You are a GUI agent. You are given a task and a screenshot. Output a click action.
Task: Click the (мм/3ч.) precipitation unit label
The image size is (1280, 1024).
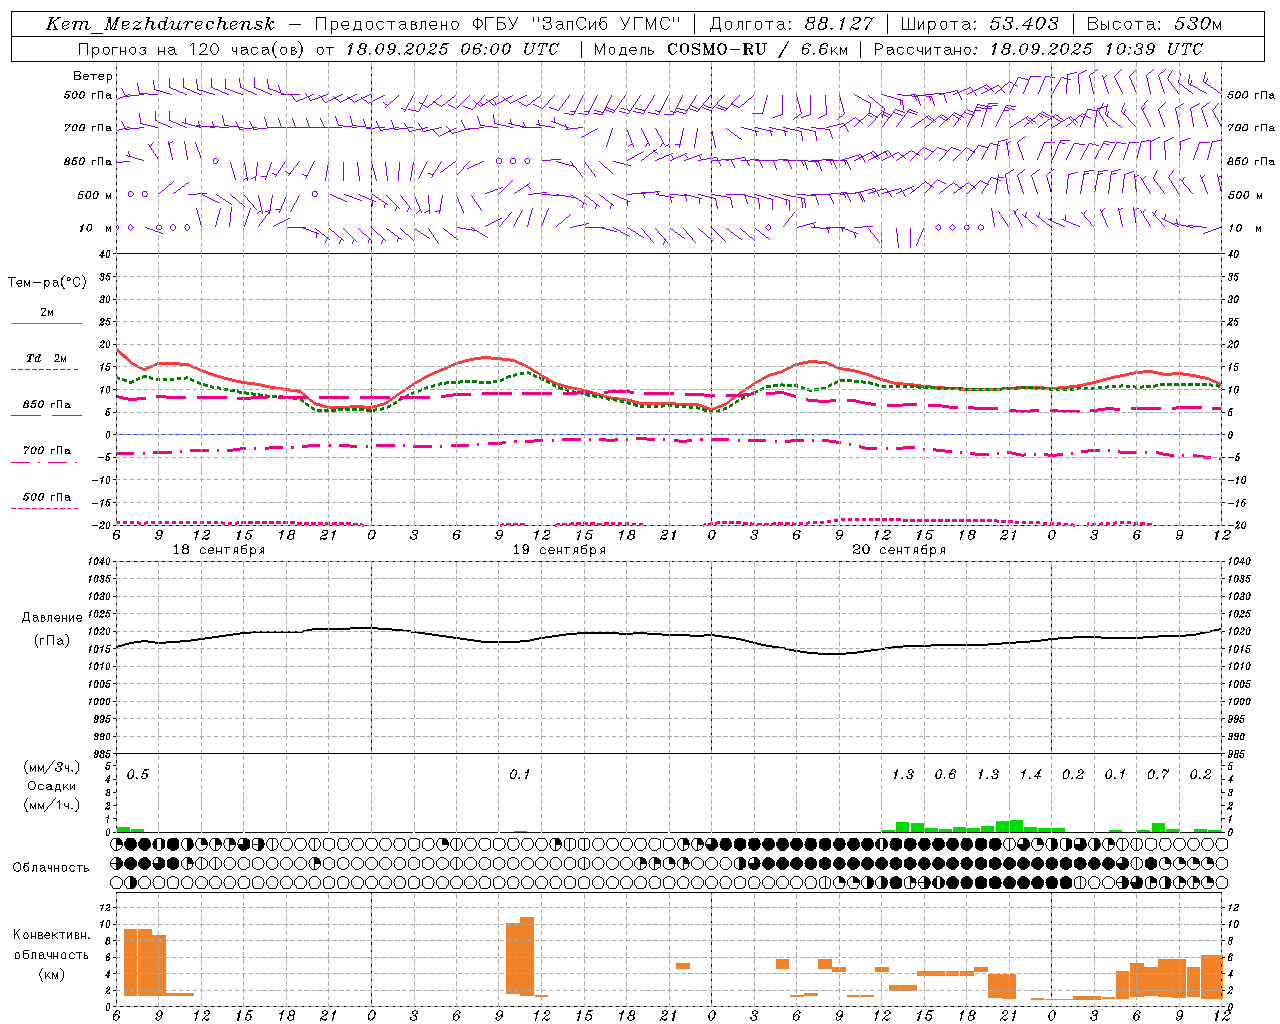click(51, 767)
